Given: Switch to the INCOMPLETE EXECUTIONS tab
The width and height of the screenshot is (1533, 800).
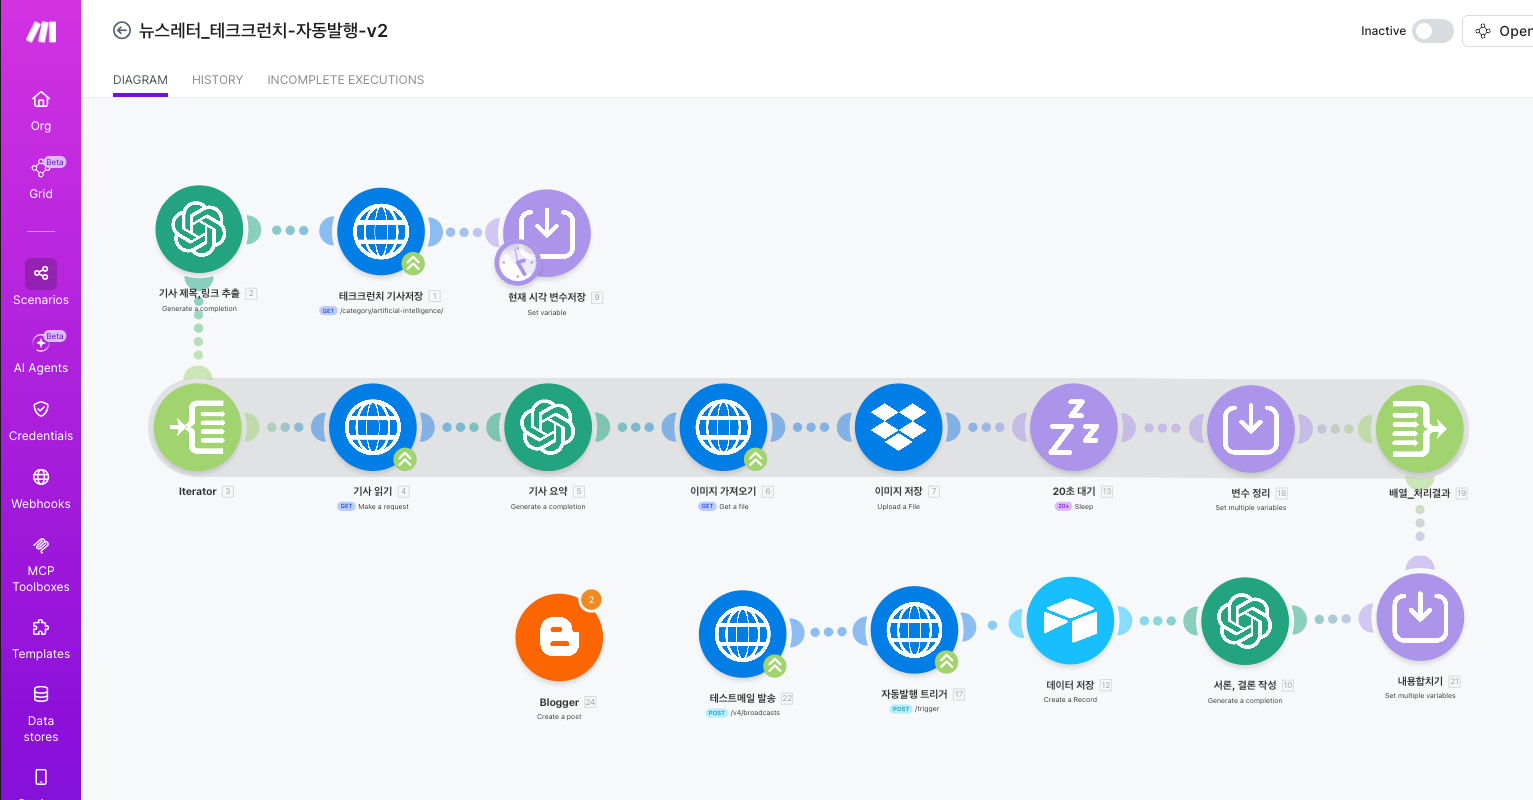Looking at the screenshot, I should 346,80.
